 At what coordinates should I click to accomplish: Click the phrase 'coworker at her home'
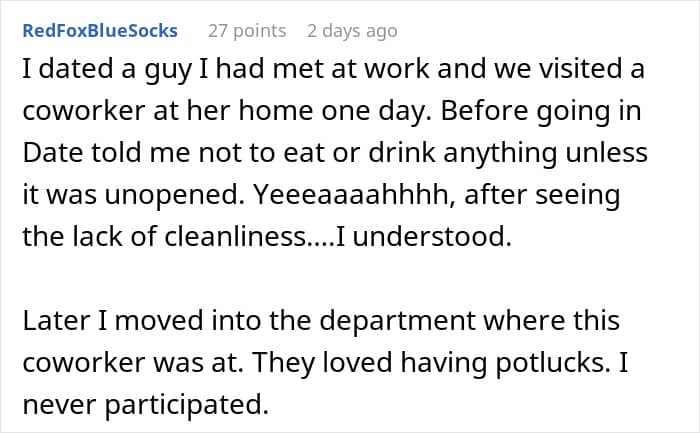click(167, 110)
